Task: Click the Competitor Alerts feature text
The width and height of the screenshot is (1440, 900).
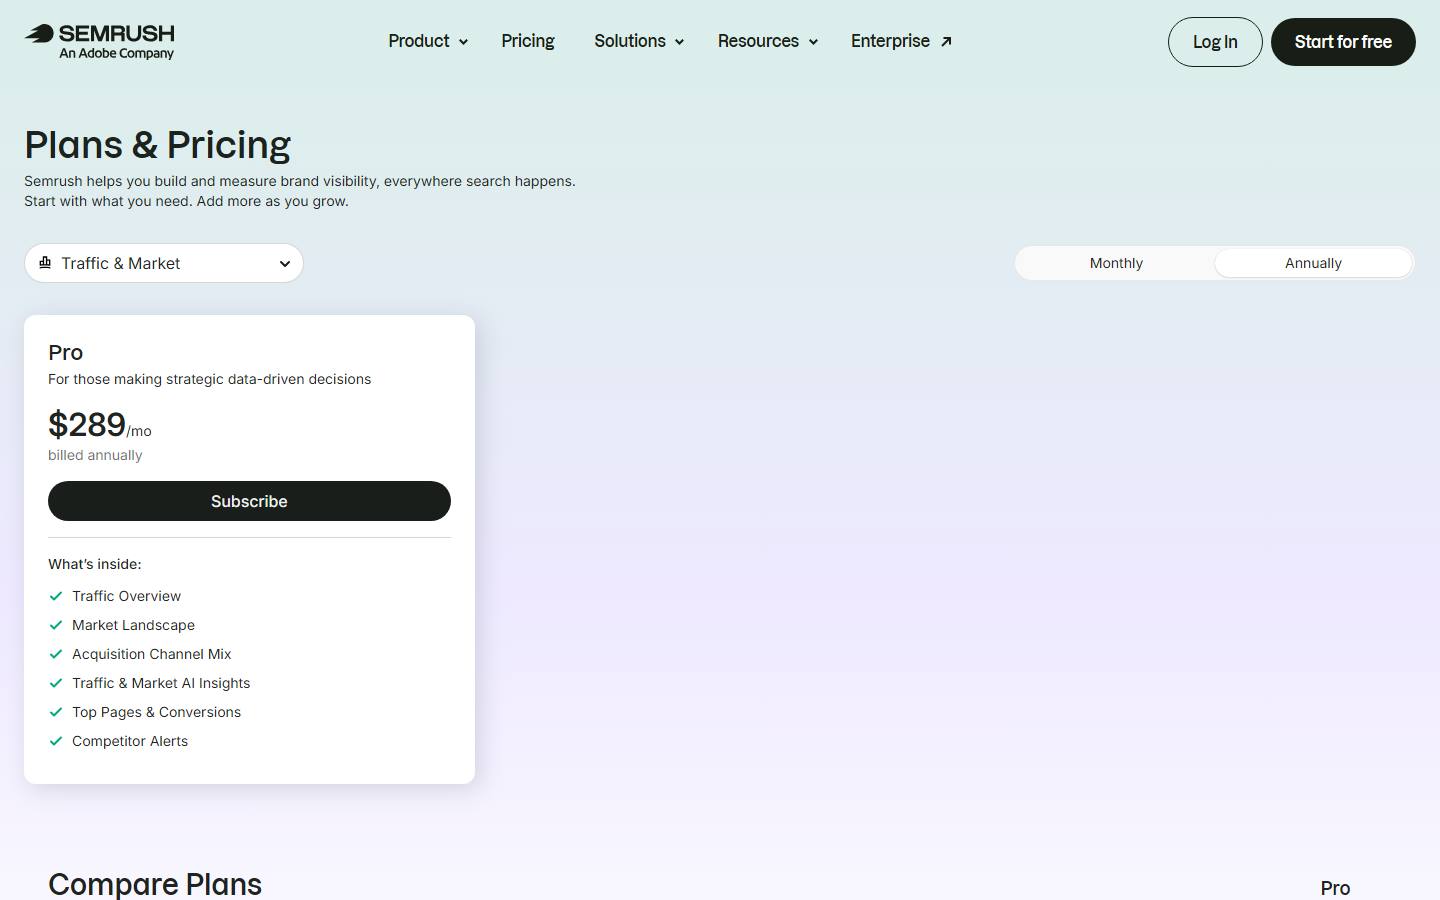Action: [130, 741]
